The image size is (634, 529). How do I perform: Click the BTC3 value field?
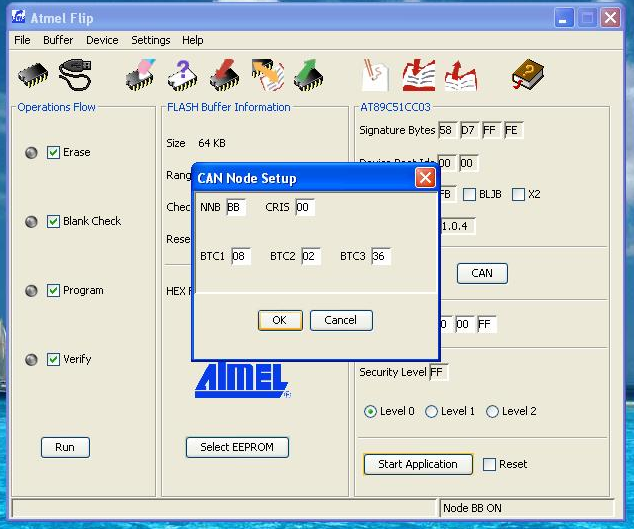pos(380,257)
